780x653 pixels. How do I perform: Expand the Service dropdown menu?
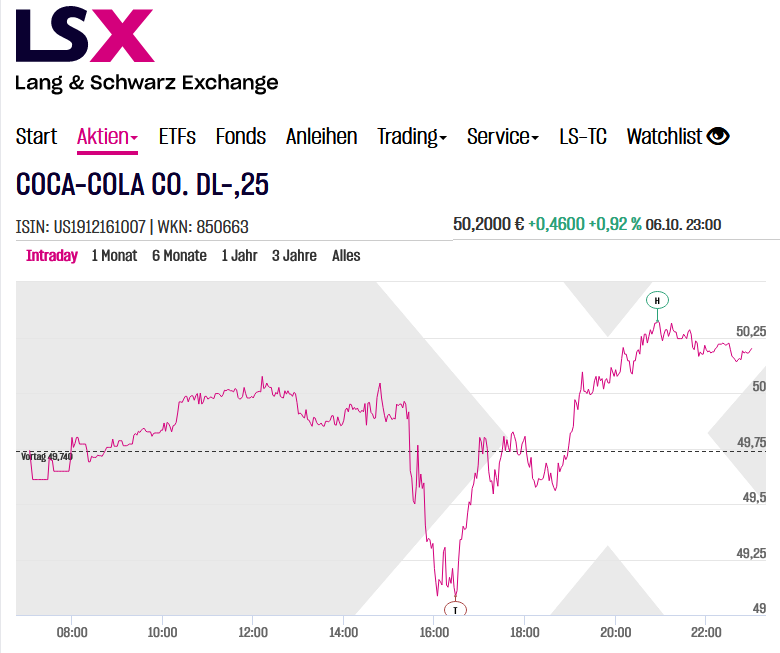tap(502, 137)
